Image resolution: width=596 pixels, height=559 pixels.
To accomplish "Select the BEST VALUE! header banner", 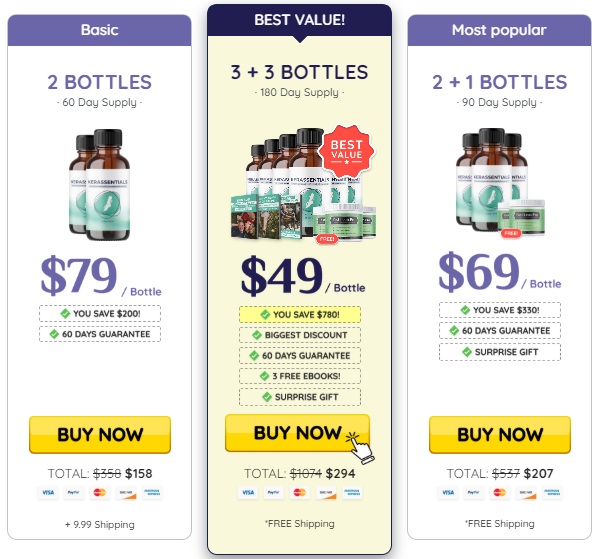I will pyautogui.click(x=300, y=21).
